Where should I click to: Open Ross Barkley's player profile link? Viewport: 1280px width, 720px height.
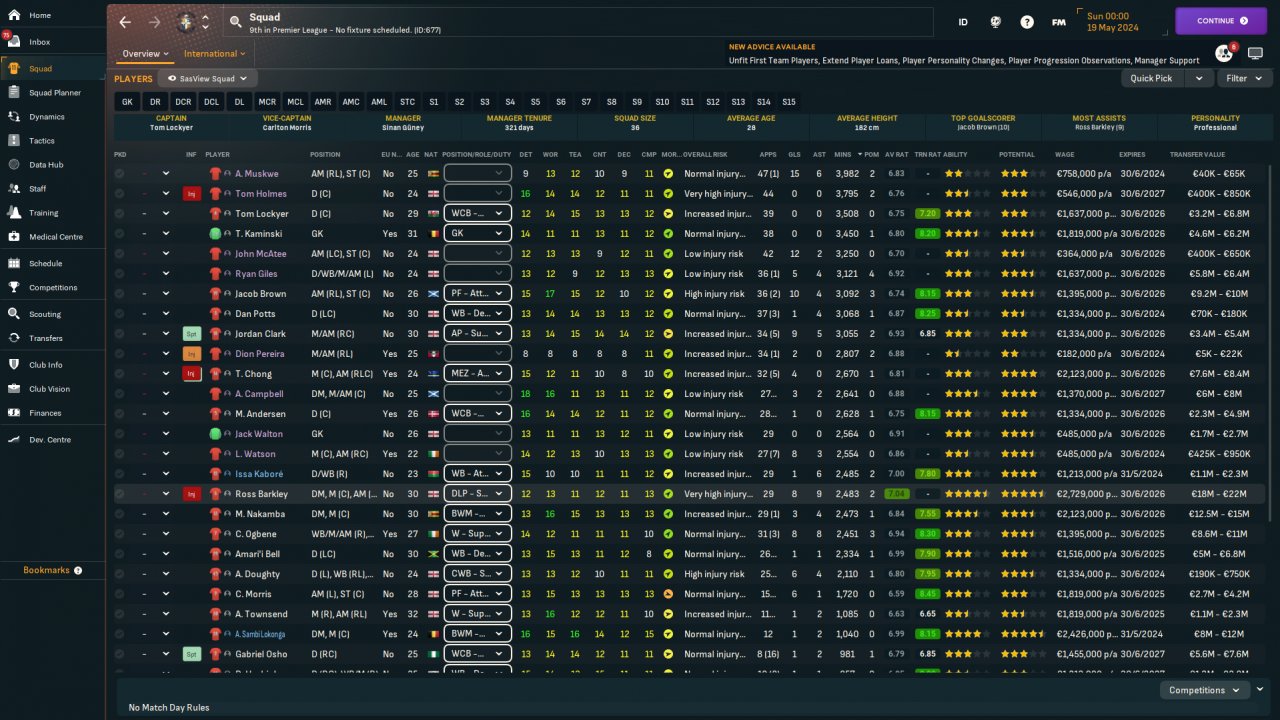(261, 494)
